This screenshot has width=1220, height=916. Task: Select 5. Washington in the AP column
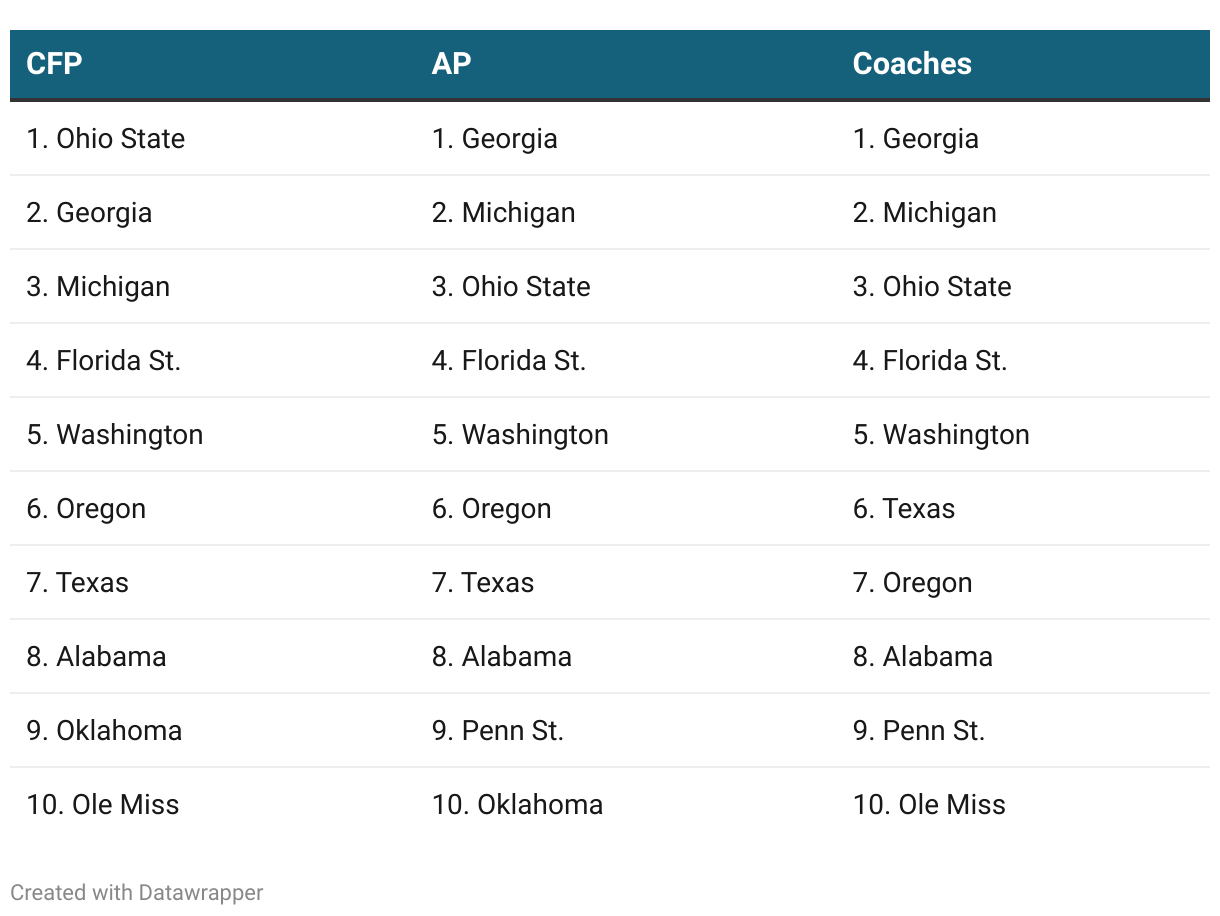point(520,434)
